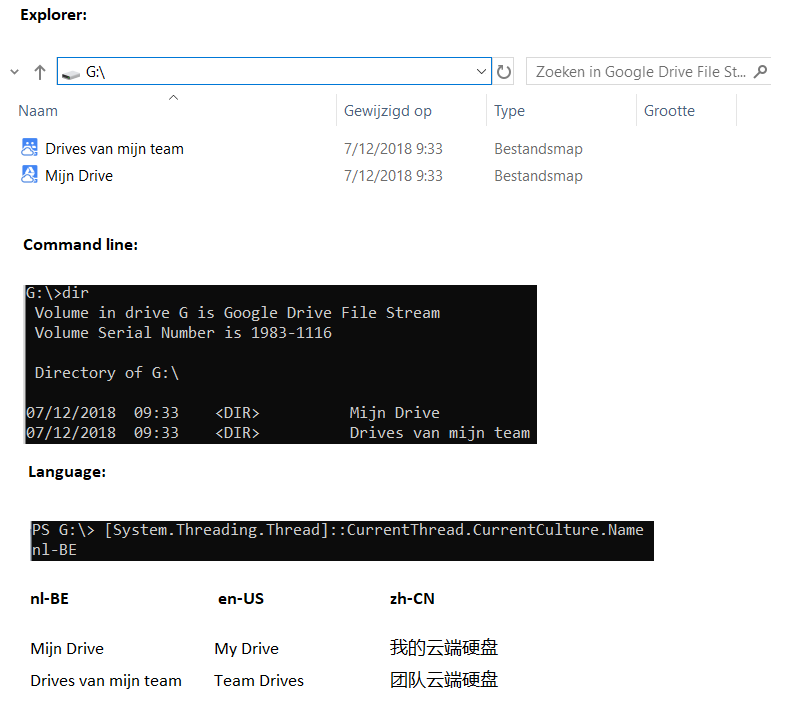
Task: Click the Language: heading
Action: point(67,472)
